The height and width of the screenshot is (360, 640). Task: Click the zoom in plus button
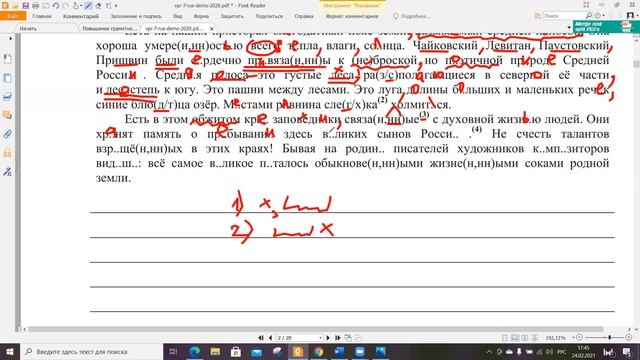point(629,338)
